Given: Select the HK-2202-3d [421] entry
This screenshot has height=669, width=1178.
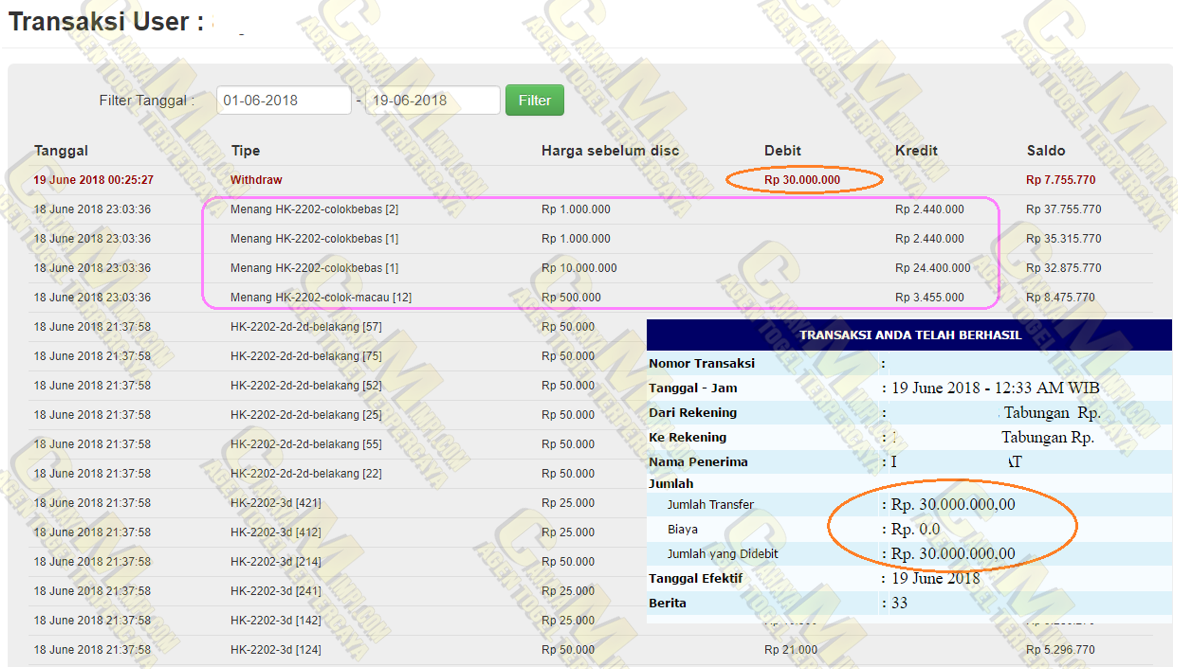Looking at the screenshot, I should point(275,503).
